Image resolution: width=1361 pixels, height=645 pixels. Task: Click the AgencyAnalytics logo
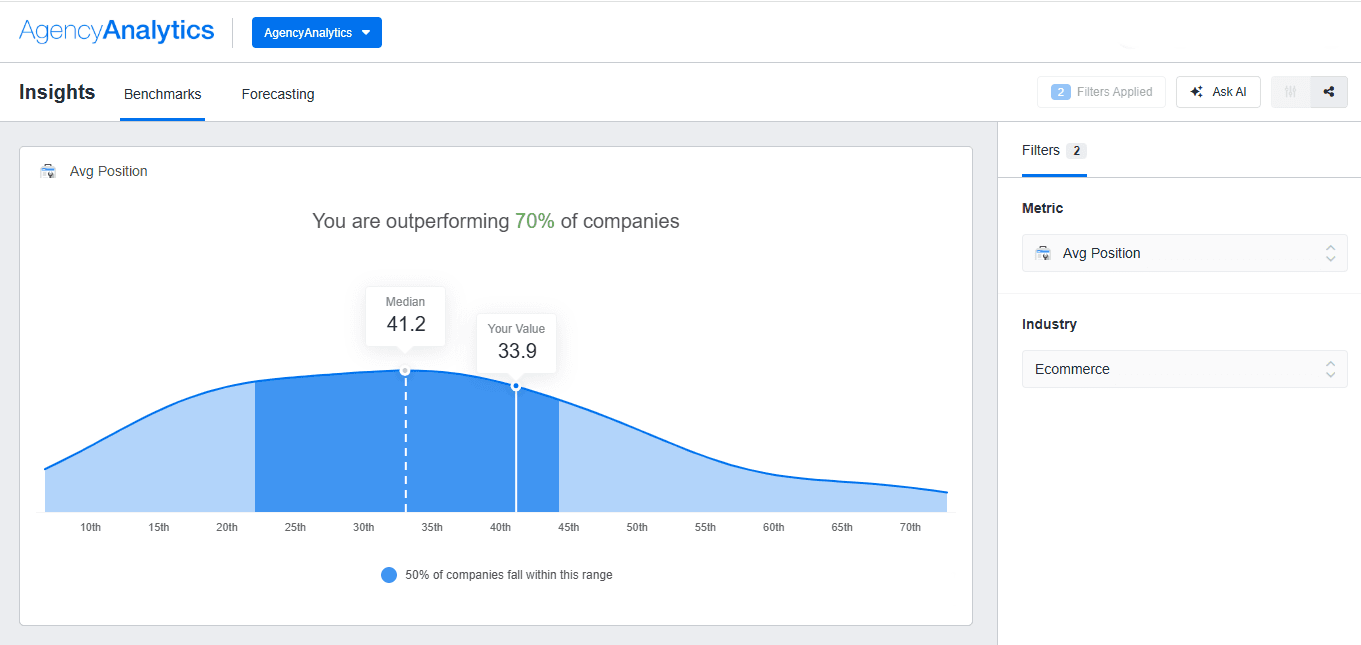(116, 31)
